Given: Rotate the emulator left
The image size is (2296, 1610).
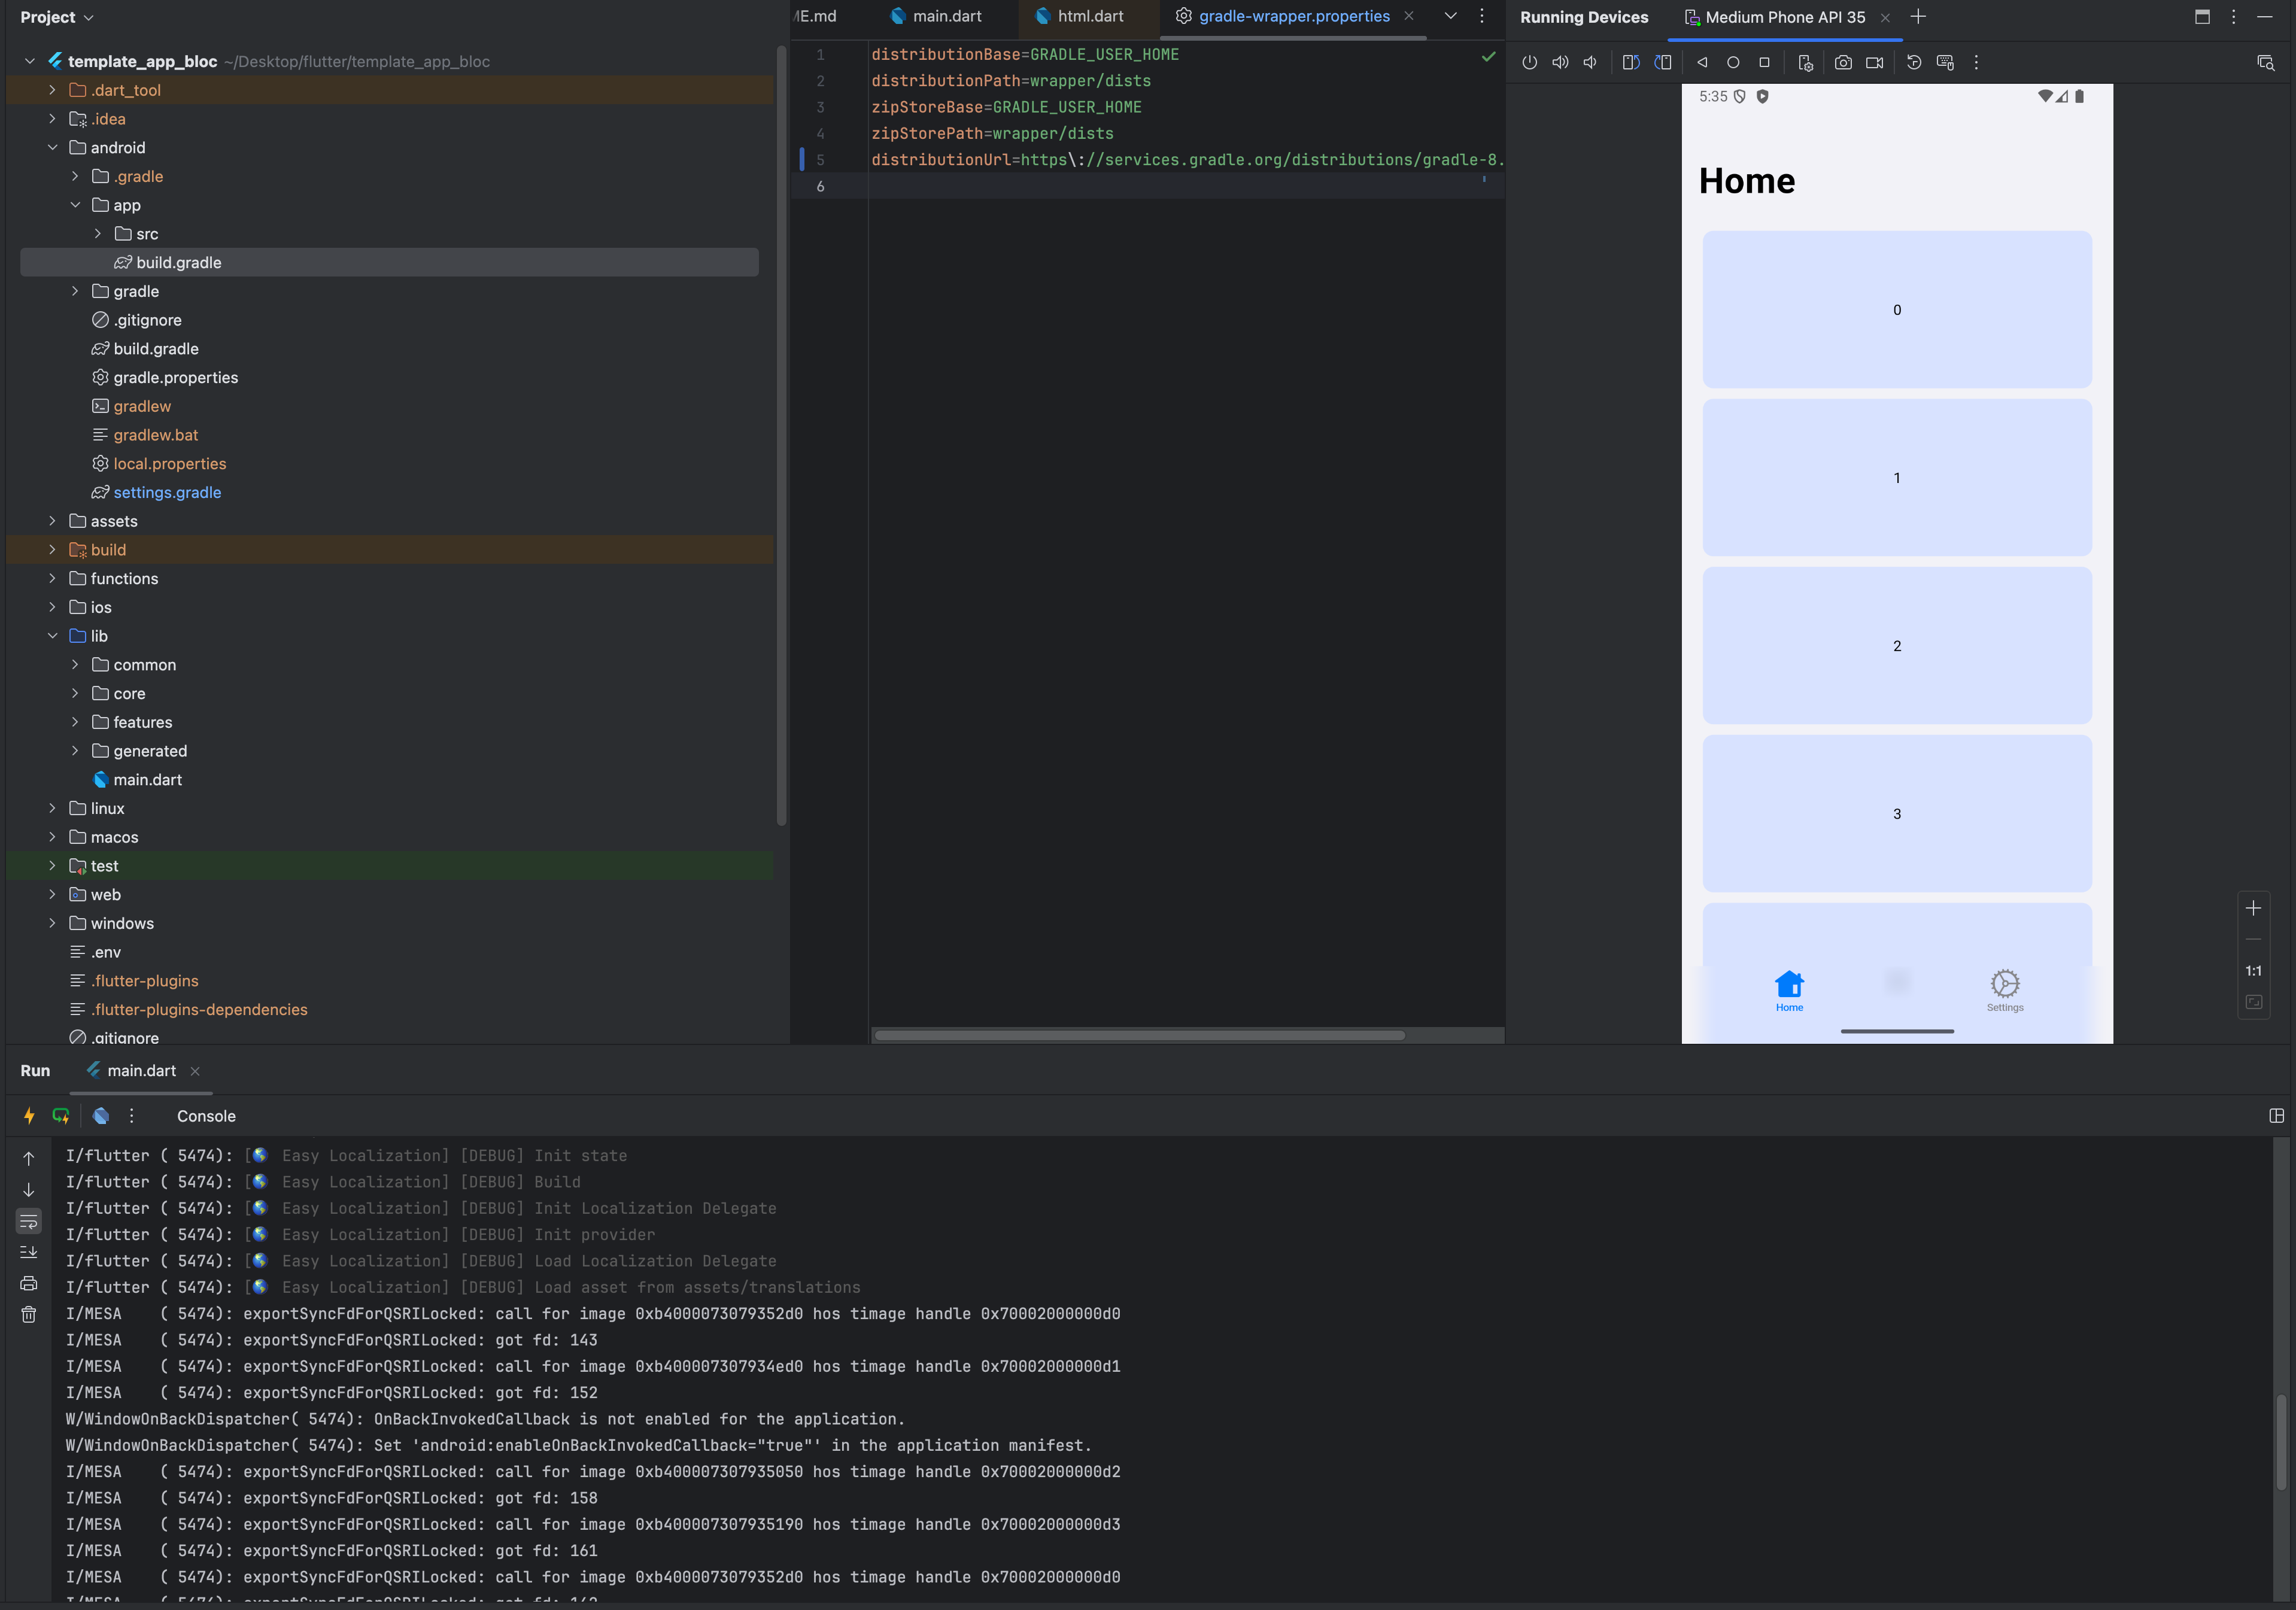Looking at the screenshot, I should pos(1631,62).
